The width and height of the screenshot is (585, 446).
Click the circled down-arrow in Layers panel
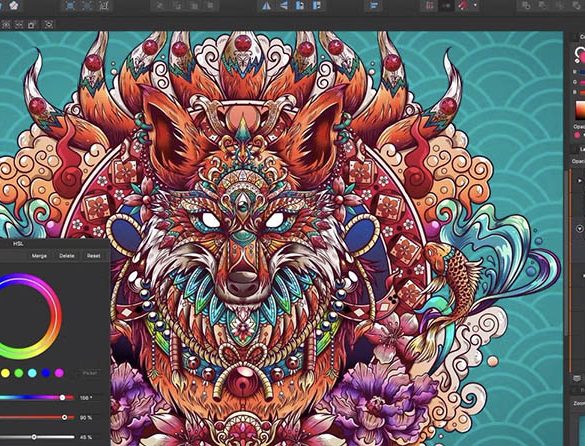[x=580, y=228]
